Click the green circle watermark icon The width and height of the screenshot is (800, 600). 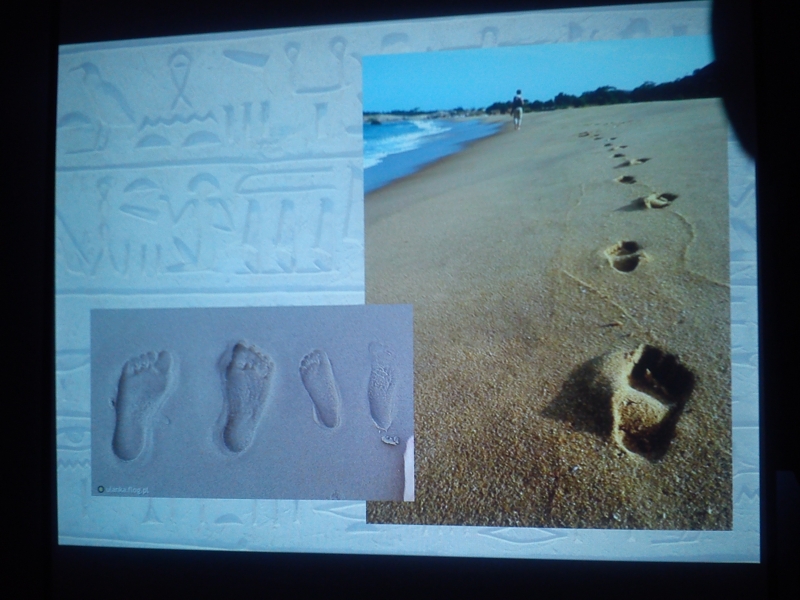pos(101,489)
